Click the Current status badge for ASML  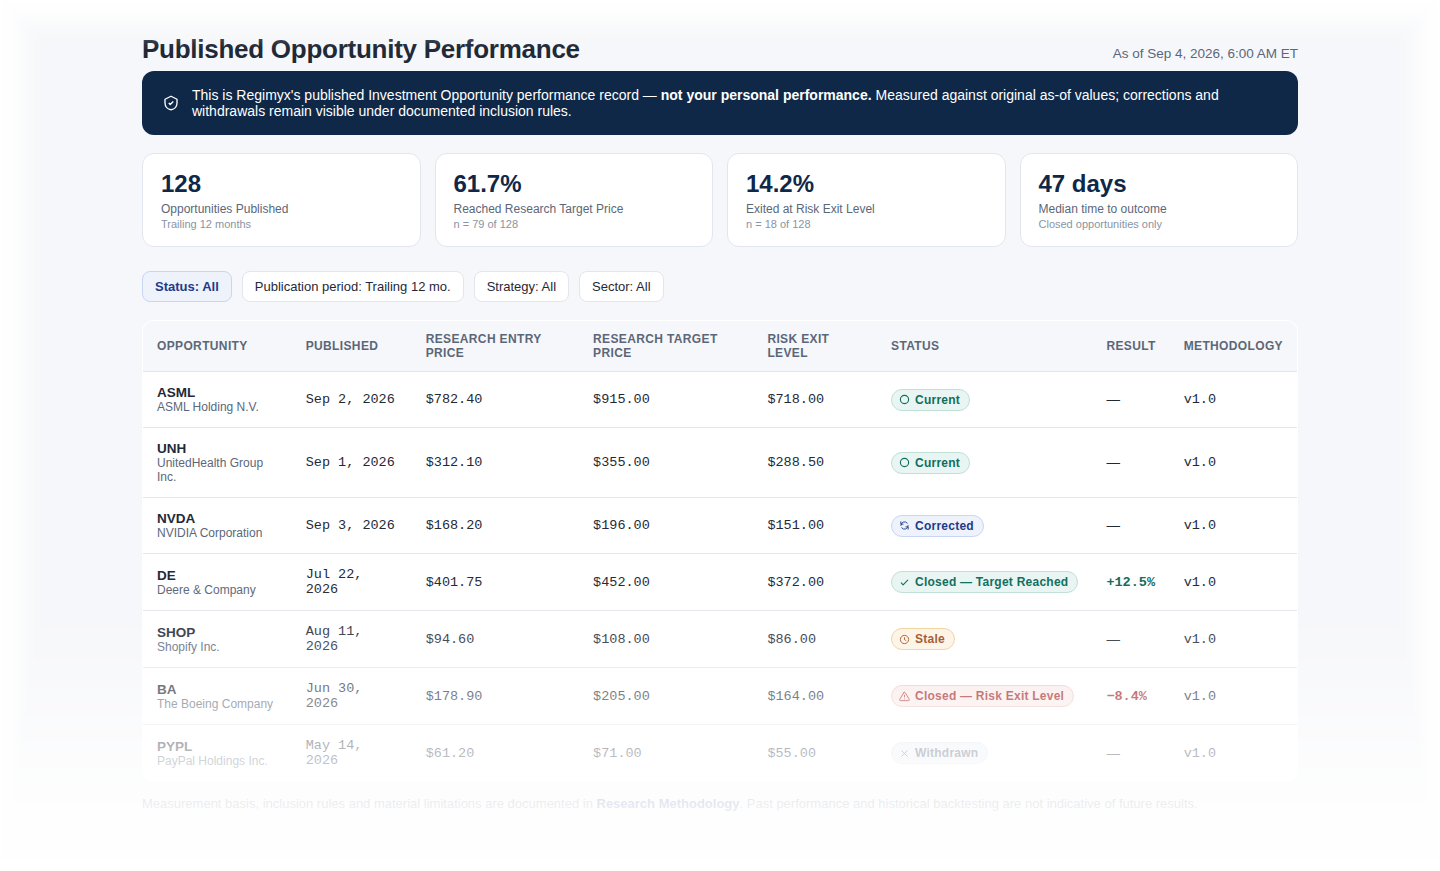(x=930, y=400)
